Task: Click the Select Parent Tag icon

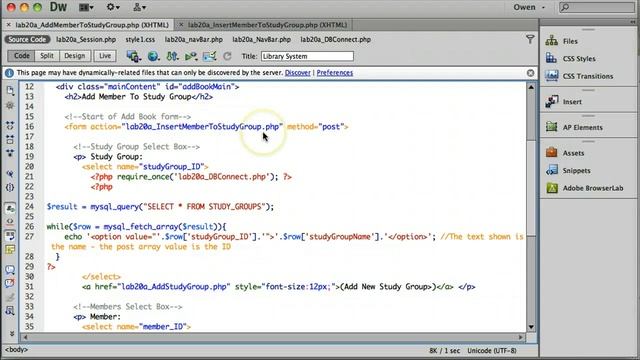Action: 10,173
